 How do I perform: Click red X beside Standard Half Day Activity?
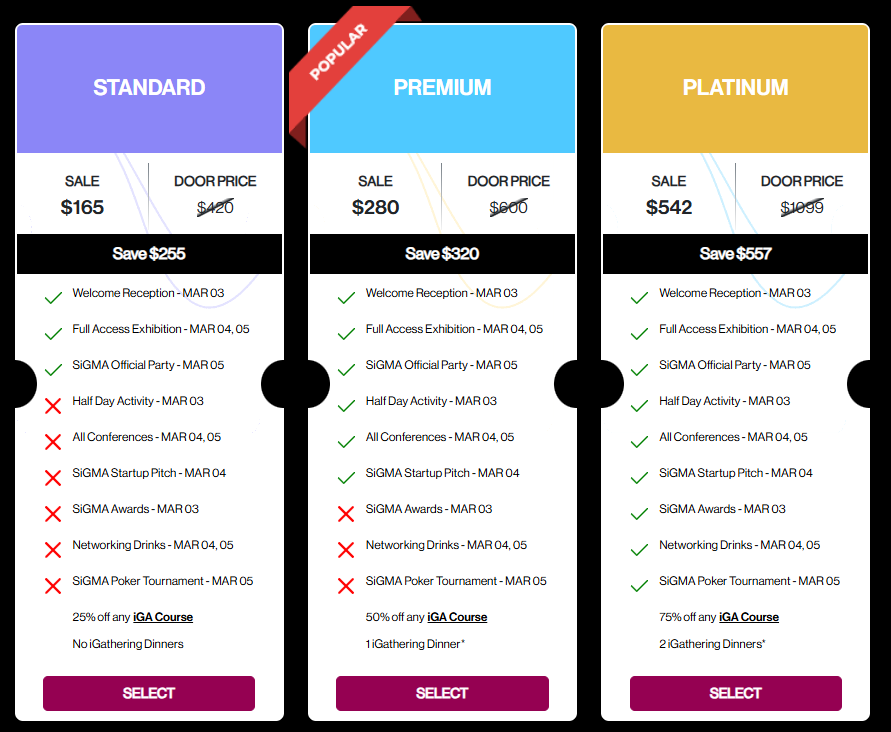53,405
